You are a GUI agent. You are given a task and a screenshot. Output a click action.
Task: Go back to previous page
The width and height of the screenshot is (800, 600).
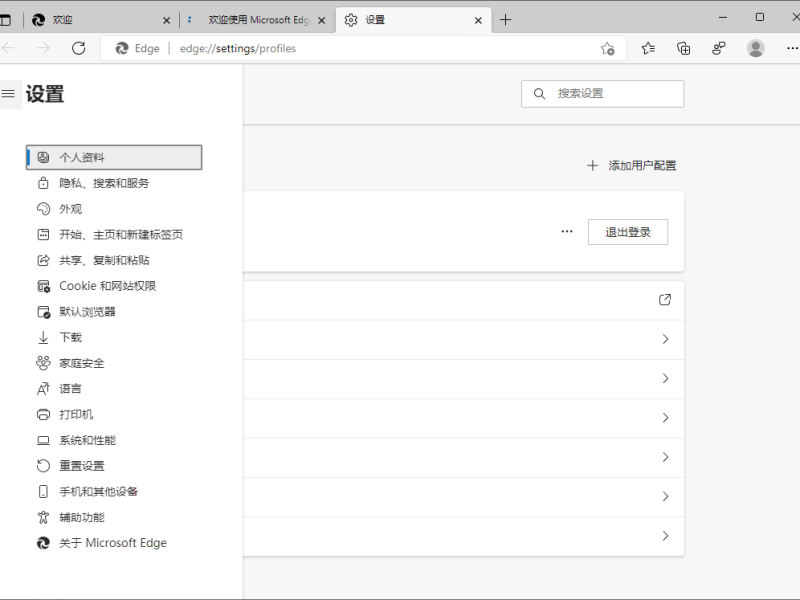tap(8, 48)
